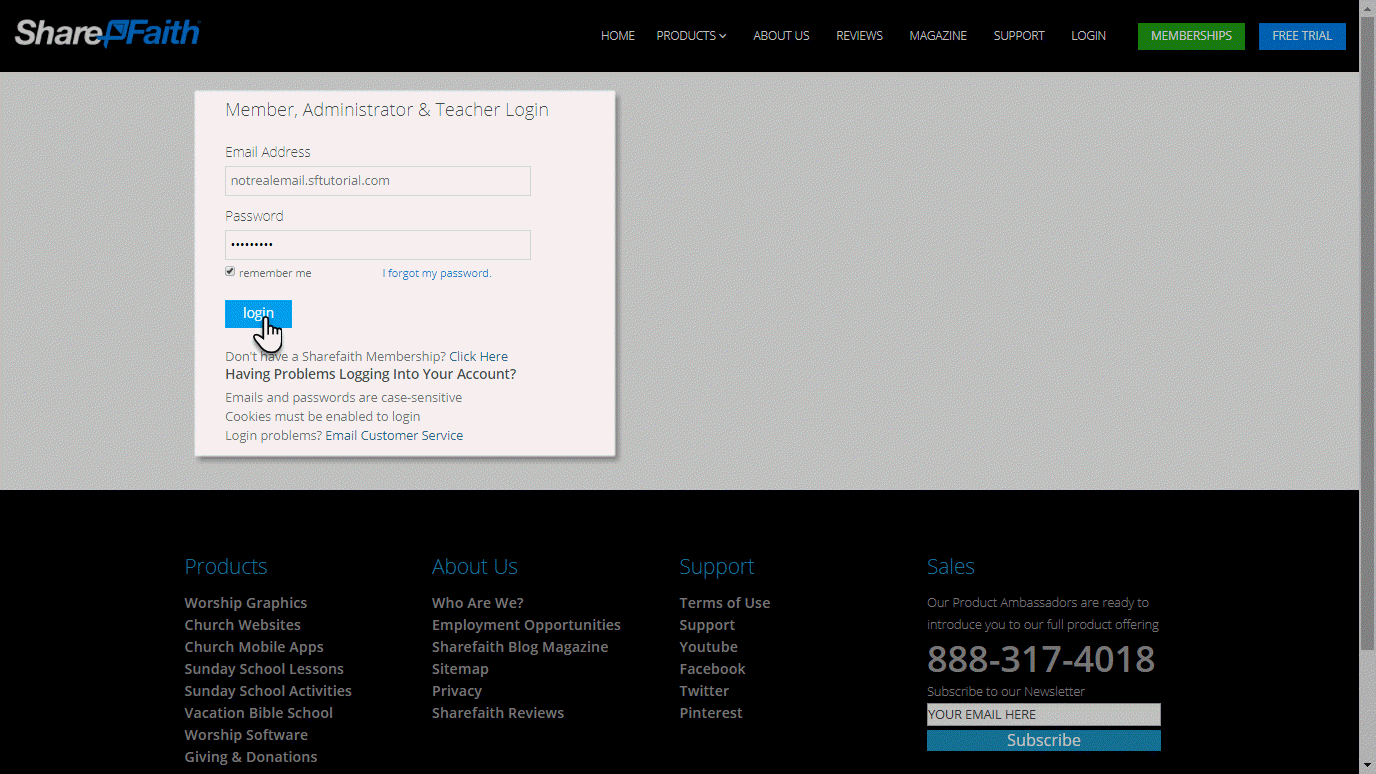Click 'Having Problems Logging Into Your Account?' text
The width and height of the screenshot is (1376, 774).
371,374
